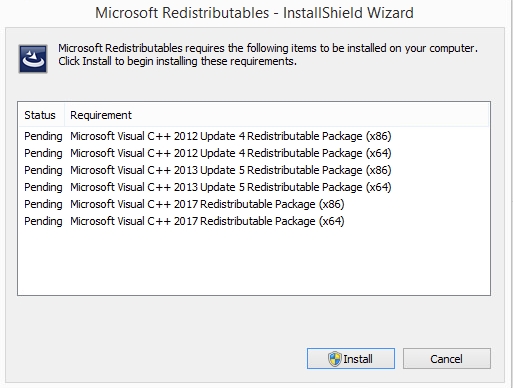
Task: Click Pending status of 2017 x86 package
Action: pyautogui.click(x=43, y=204)
